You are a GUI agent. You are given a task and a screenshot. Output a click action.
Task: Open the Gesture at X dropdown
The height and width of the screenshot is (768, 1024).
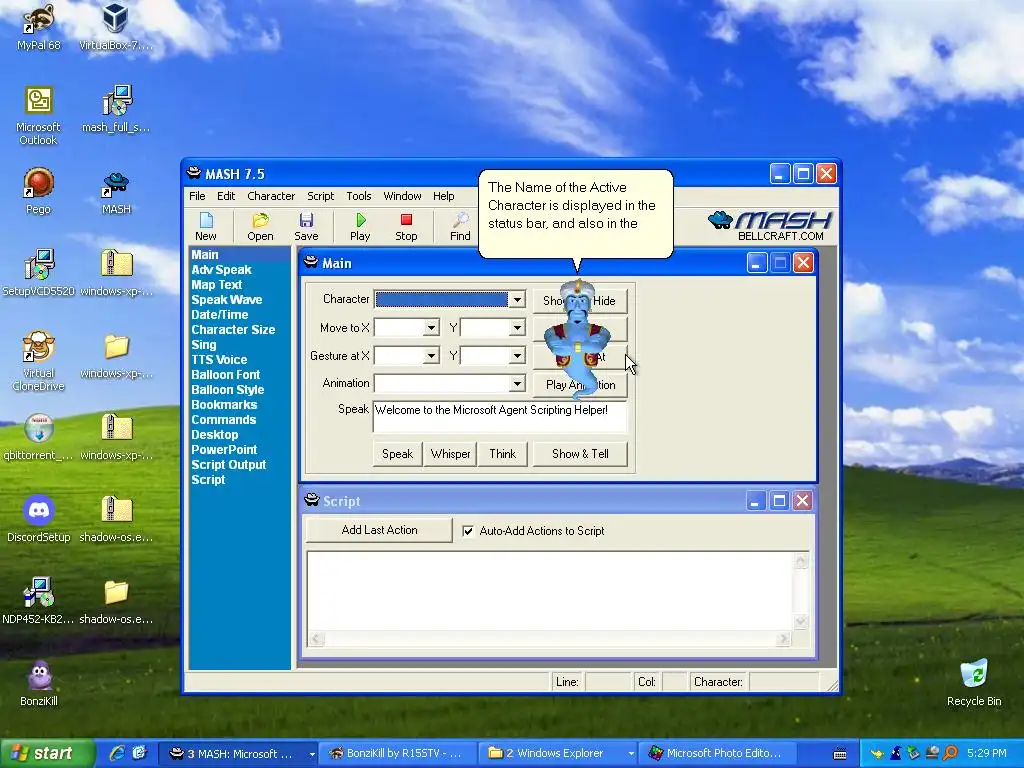[x=431, y=356]
